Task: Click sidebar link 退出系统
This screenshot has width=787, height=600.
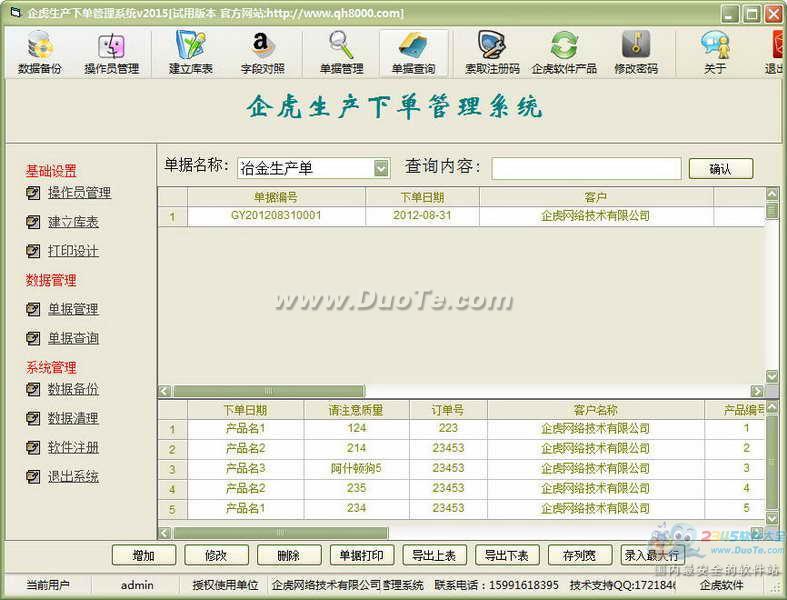Action: [x=73, y=476]
